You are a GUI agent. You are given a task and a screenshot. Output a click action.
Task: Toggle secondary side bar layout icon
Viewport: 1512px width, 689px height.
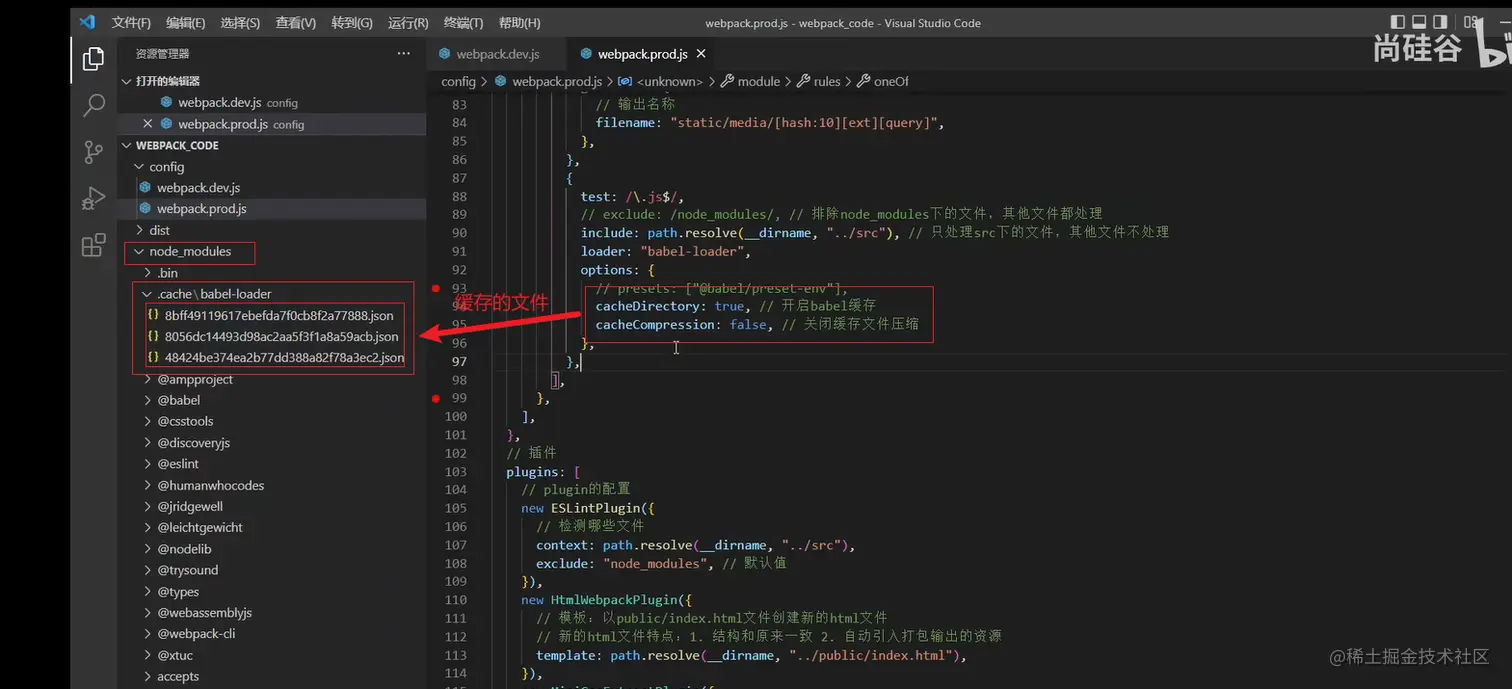[x=1441, y=22]
